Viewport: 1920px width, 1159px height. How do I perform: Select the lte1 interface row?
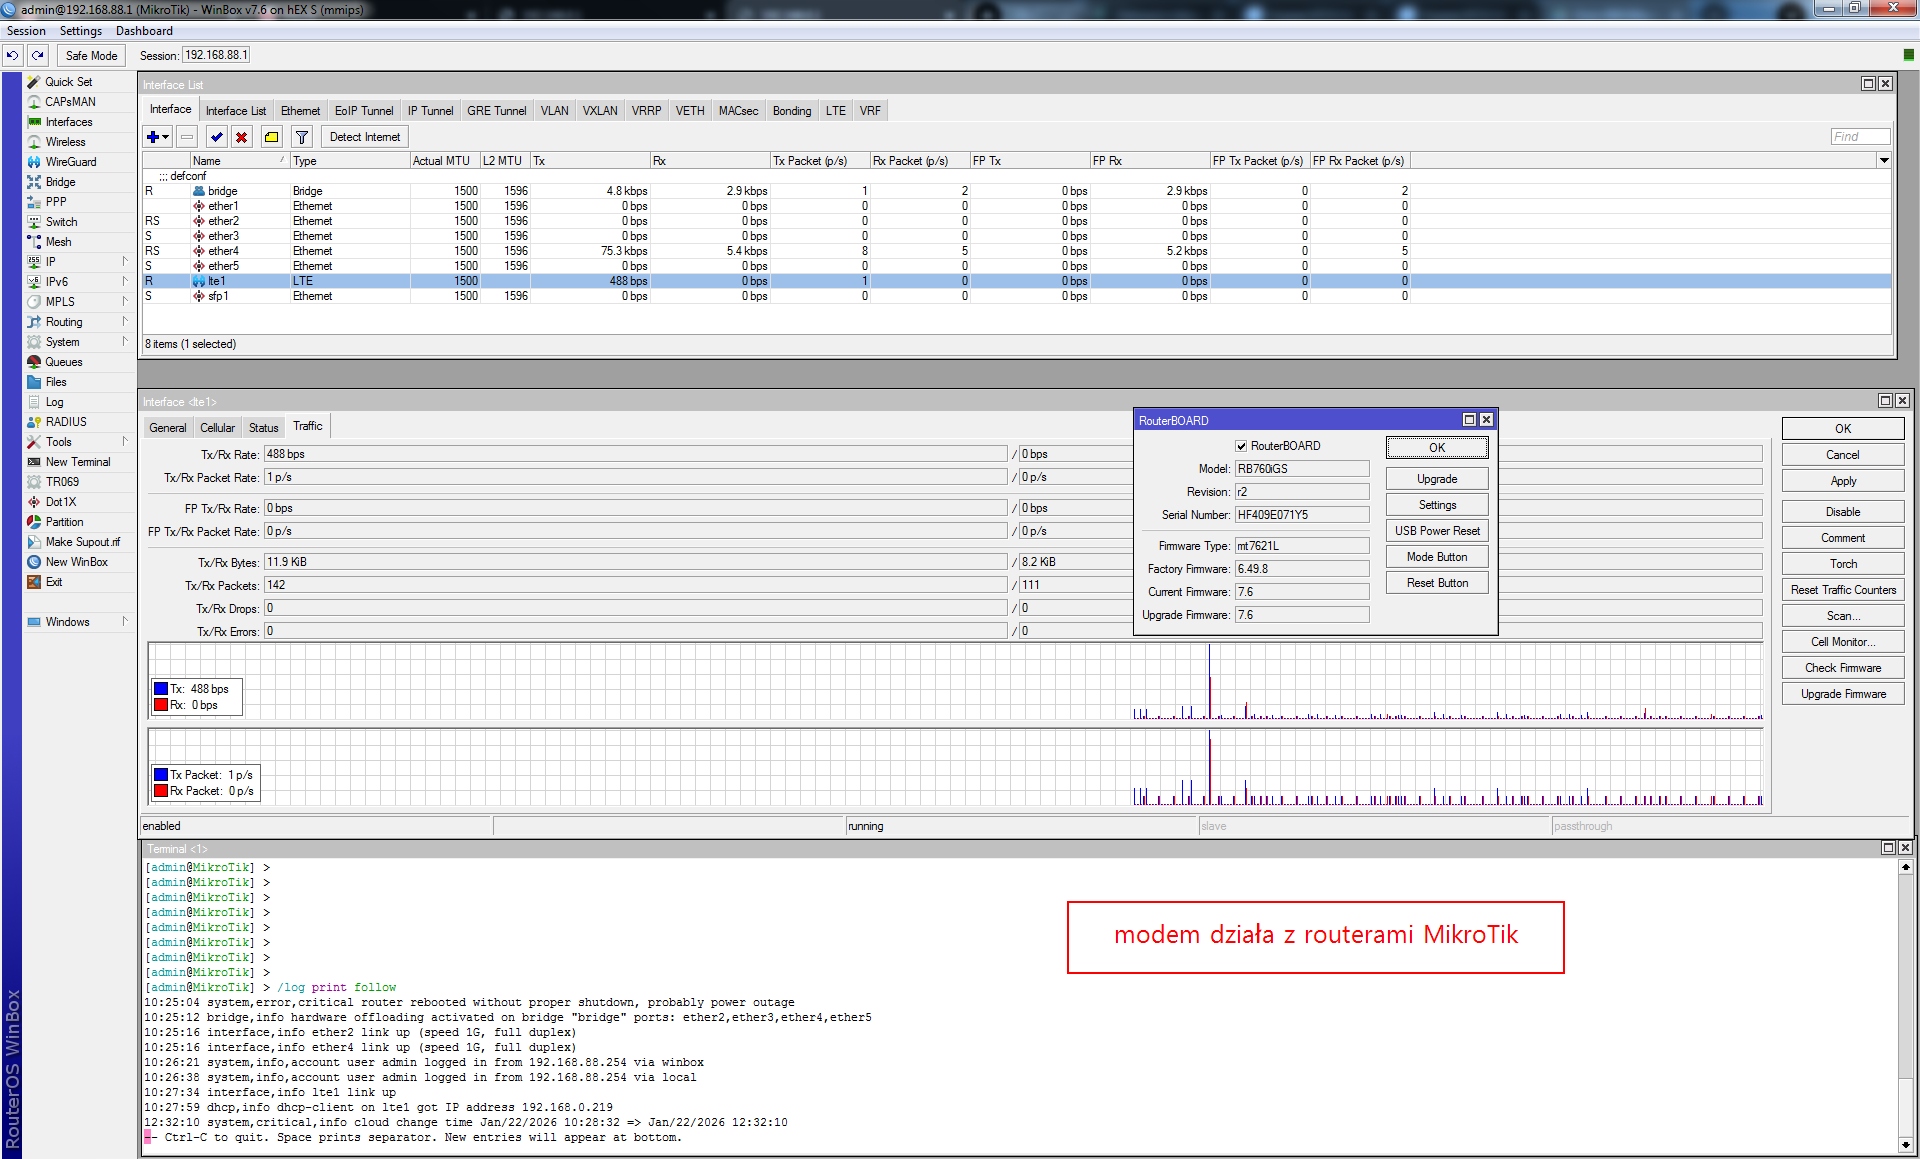click(x=217, y=281)
